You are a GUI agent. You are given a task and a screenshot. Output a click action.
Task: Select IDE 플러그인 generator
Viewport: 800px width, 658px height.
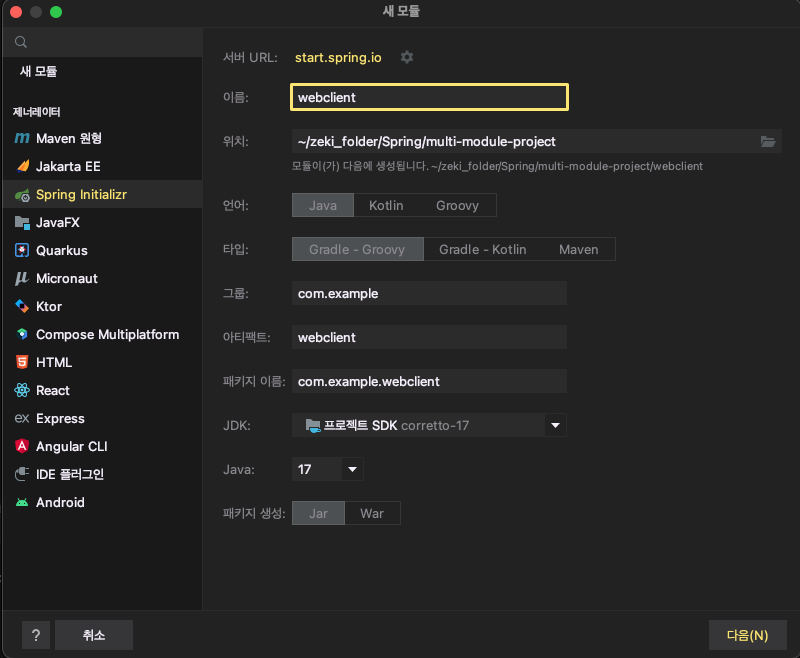tap(102, 474)
